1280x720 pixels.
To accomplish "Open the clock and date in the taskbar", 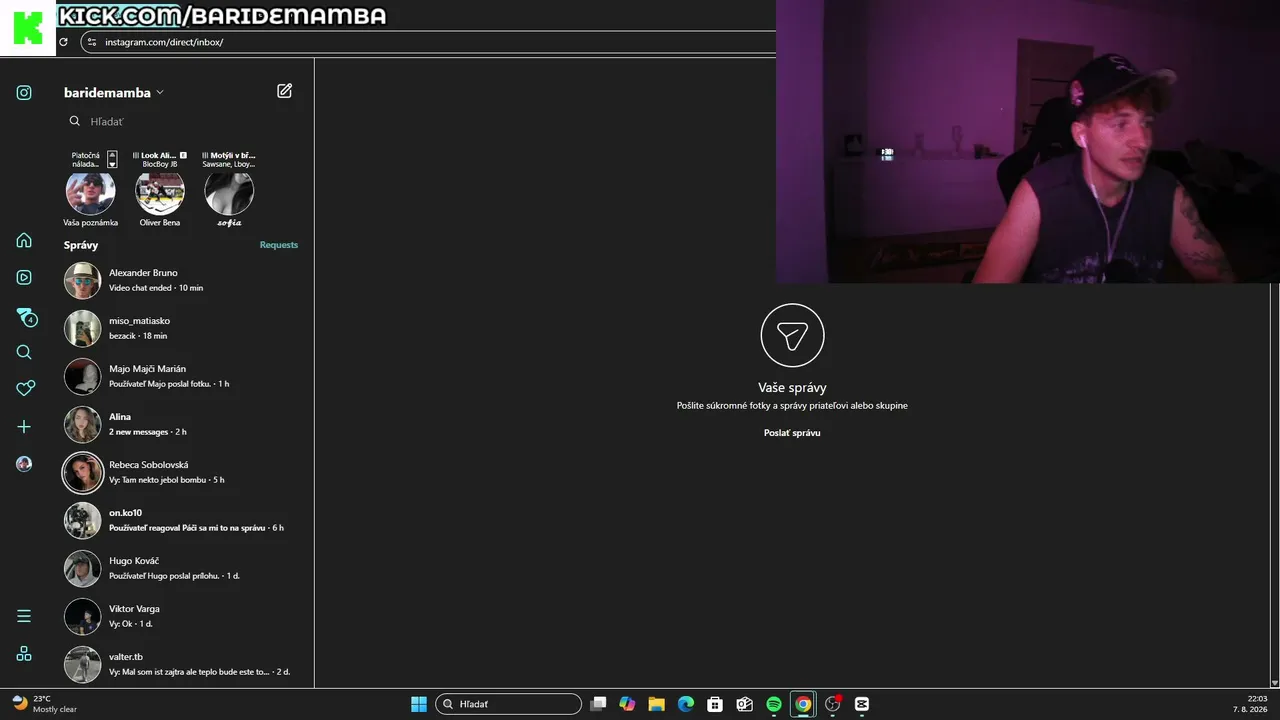I will [1250, 704].
